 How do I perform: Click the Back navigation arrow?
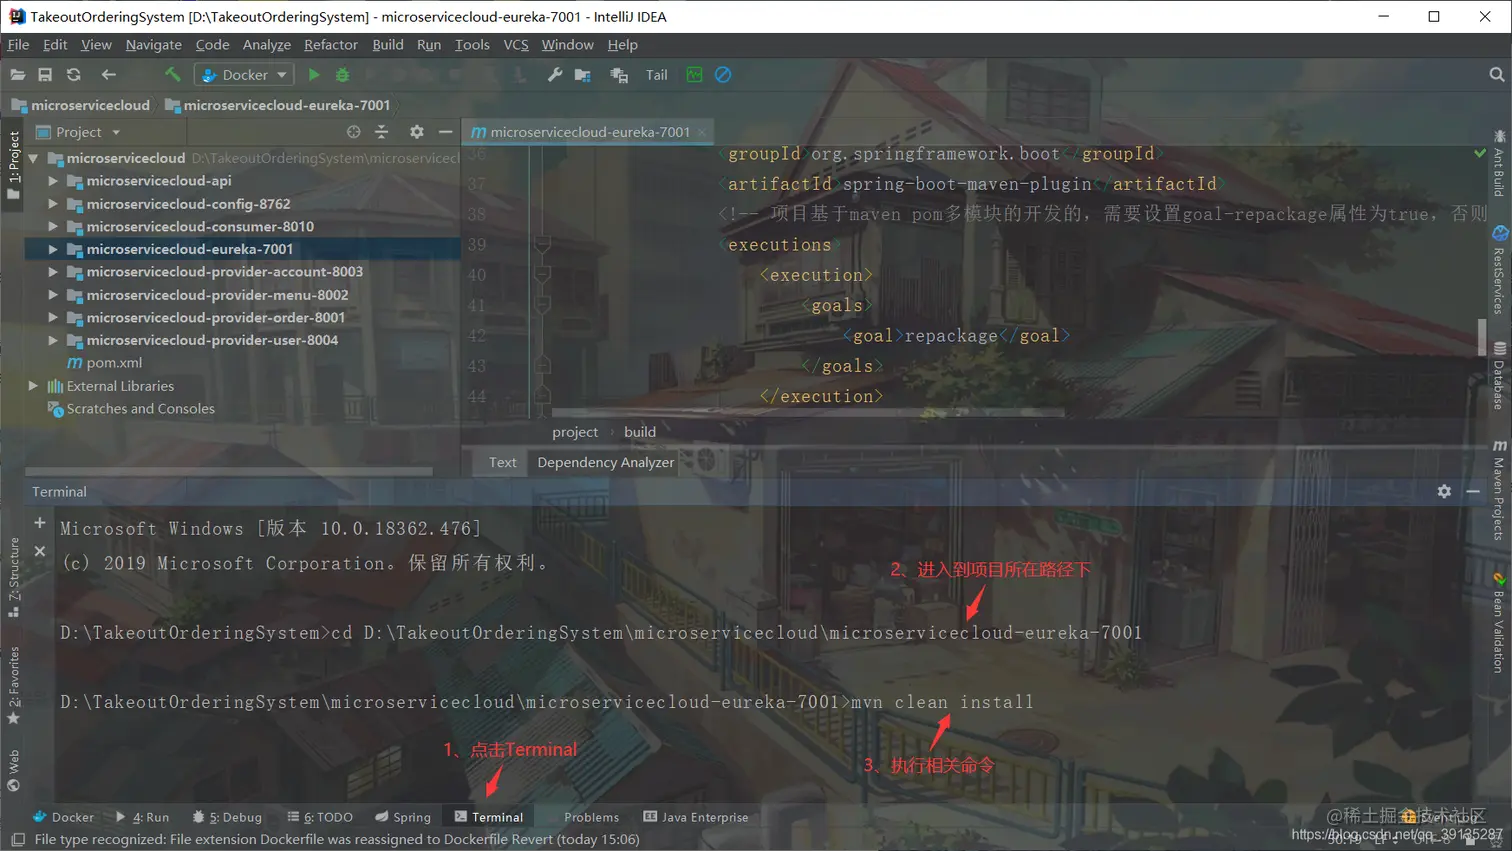(108, 75)
